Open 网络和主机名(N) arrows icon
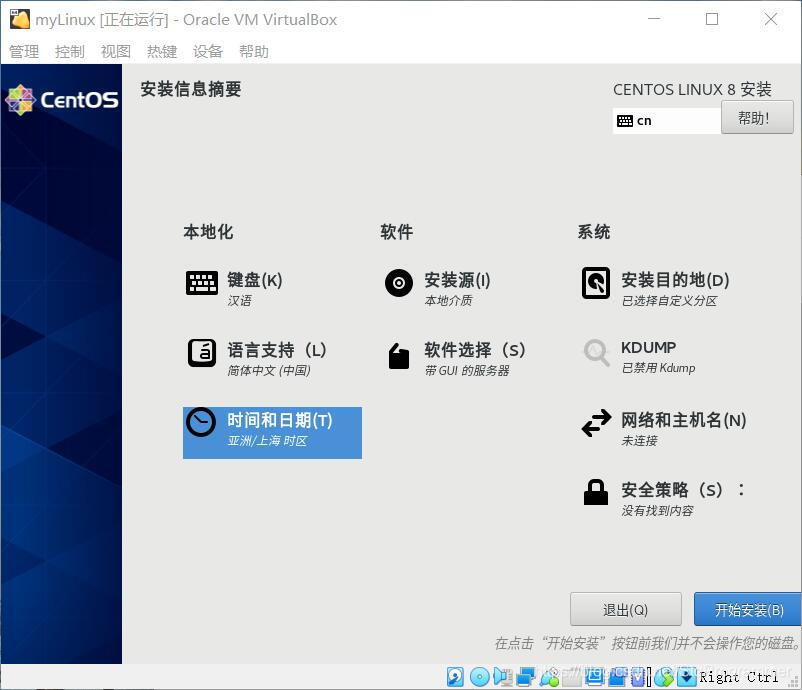The image size is (802, 690). point(596,422)
